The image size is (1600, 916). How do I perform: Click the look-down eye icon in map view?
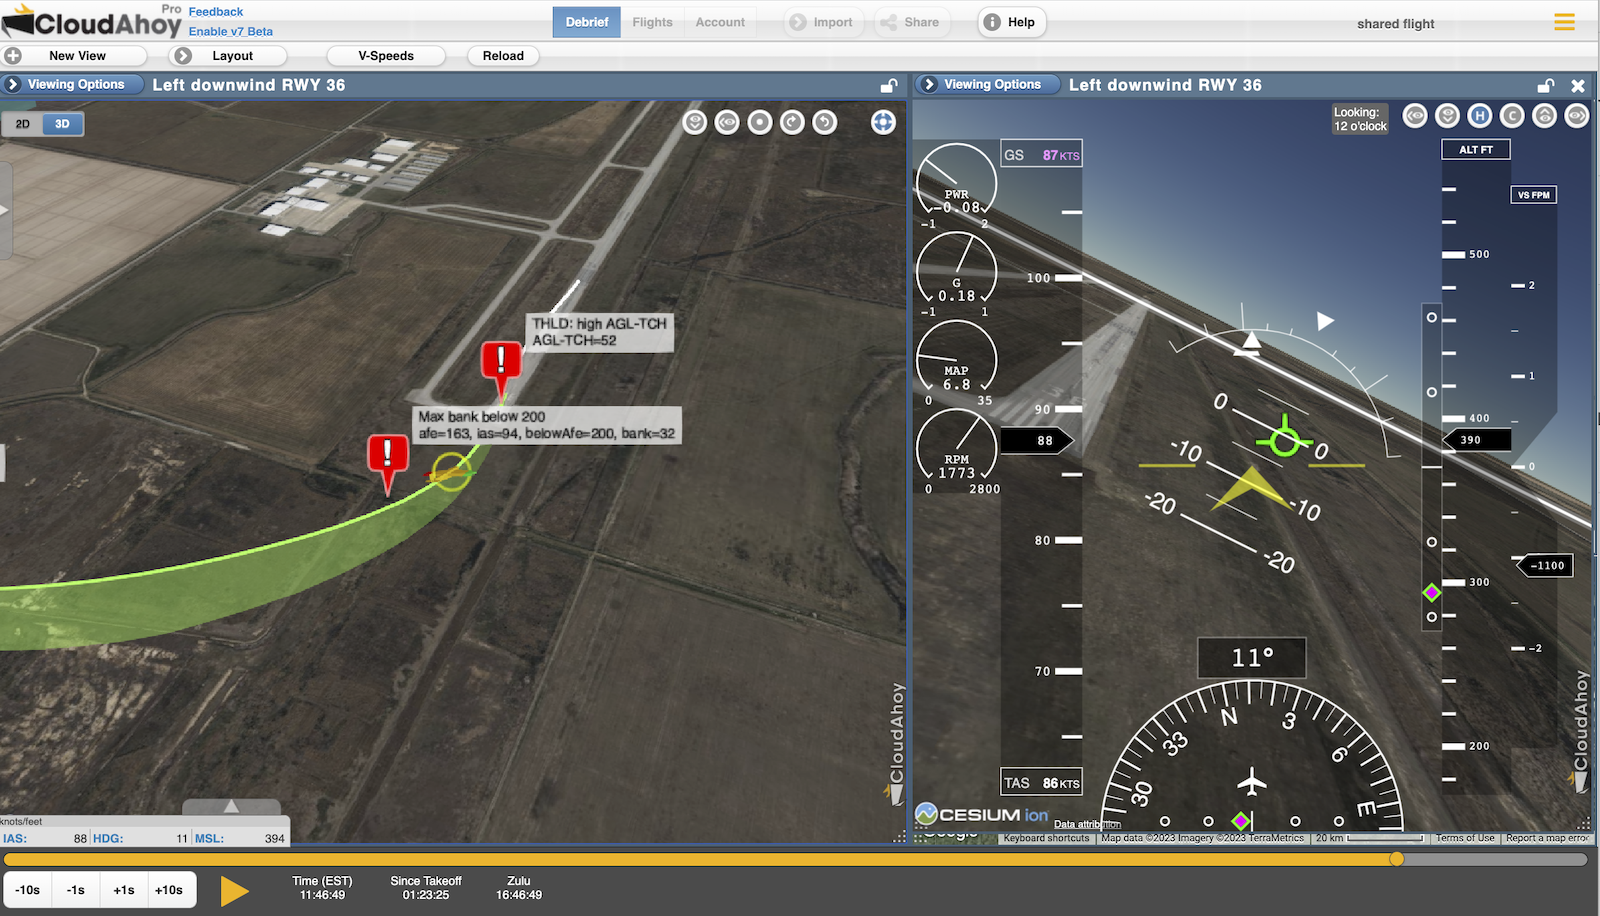click(695, 122)
